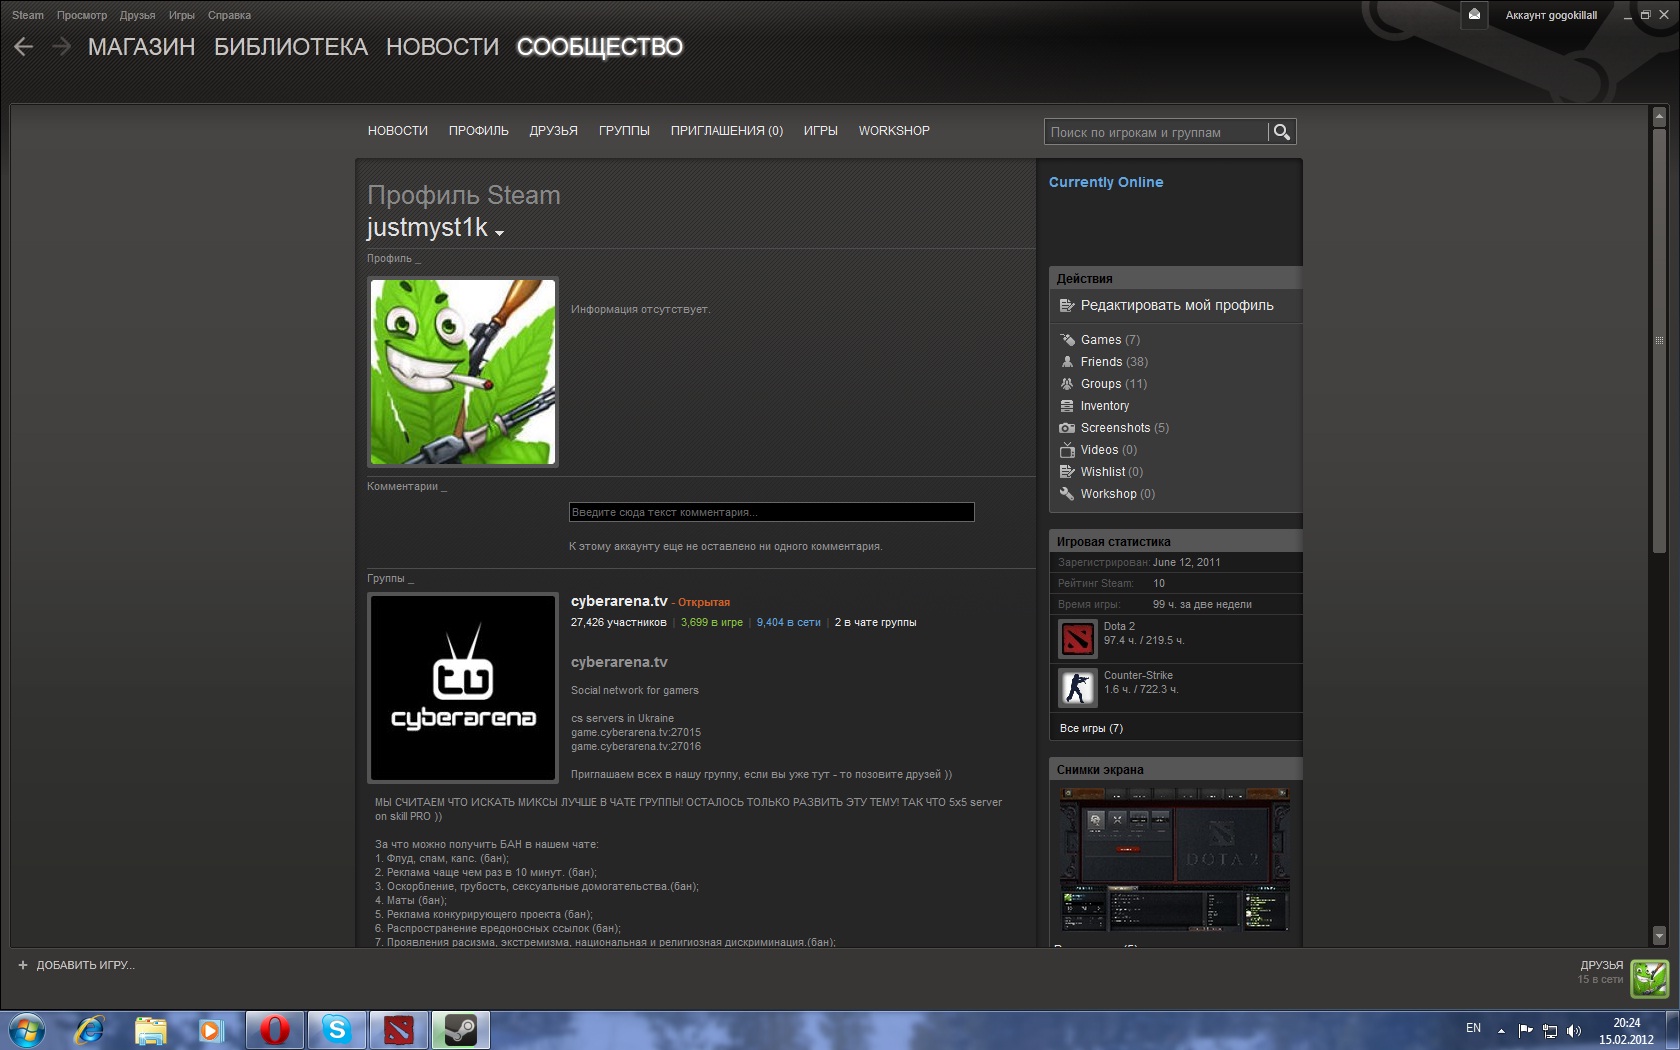Click the search magnifier icon
The image size is (1680, 1050).
point(1281,132)
